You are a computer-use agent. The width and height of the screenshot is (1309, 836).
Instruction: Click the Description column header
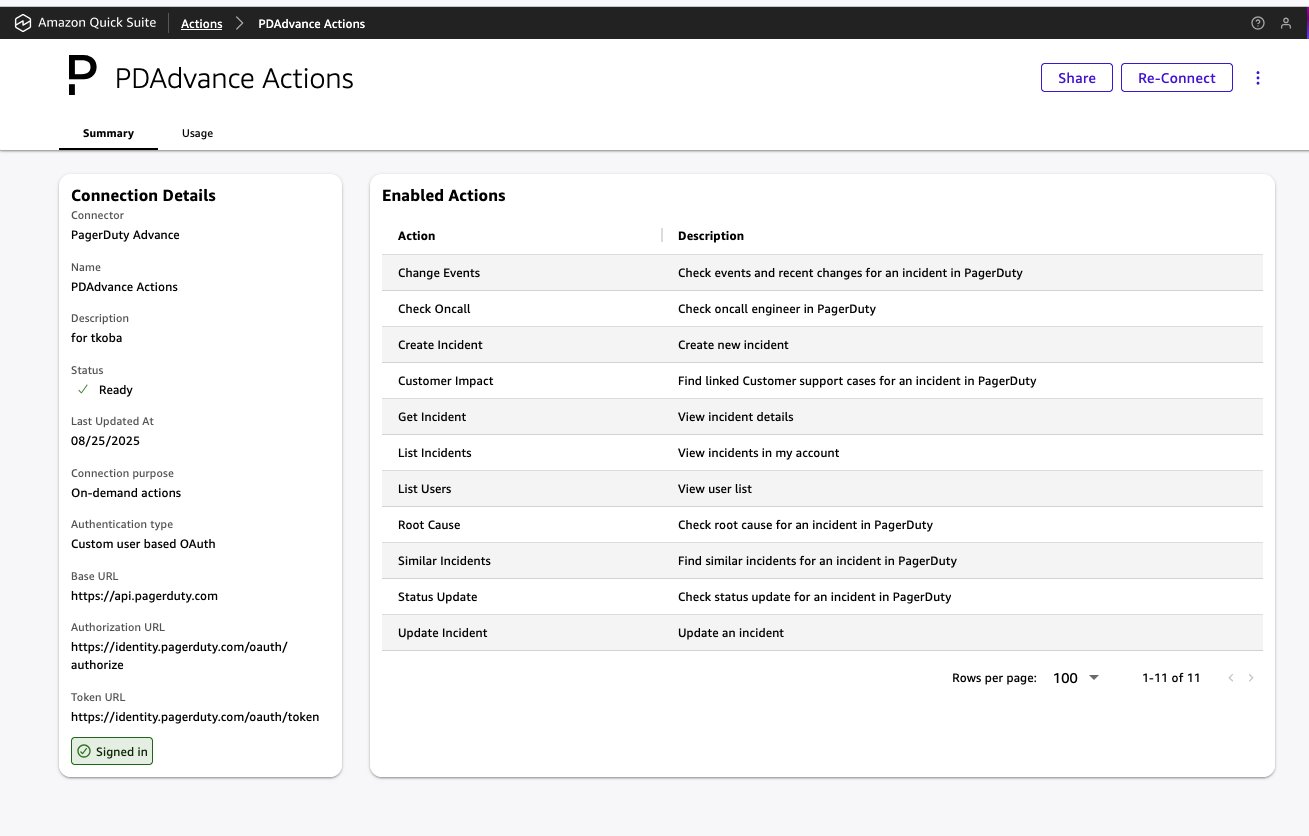click(x=710, y=236)
